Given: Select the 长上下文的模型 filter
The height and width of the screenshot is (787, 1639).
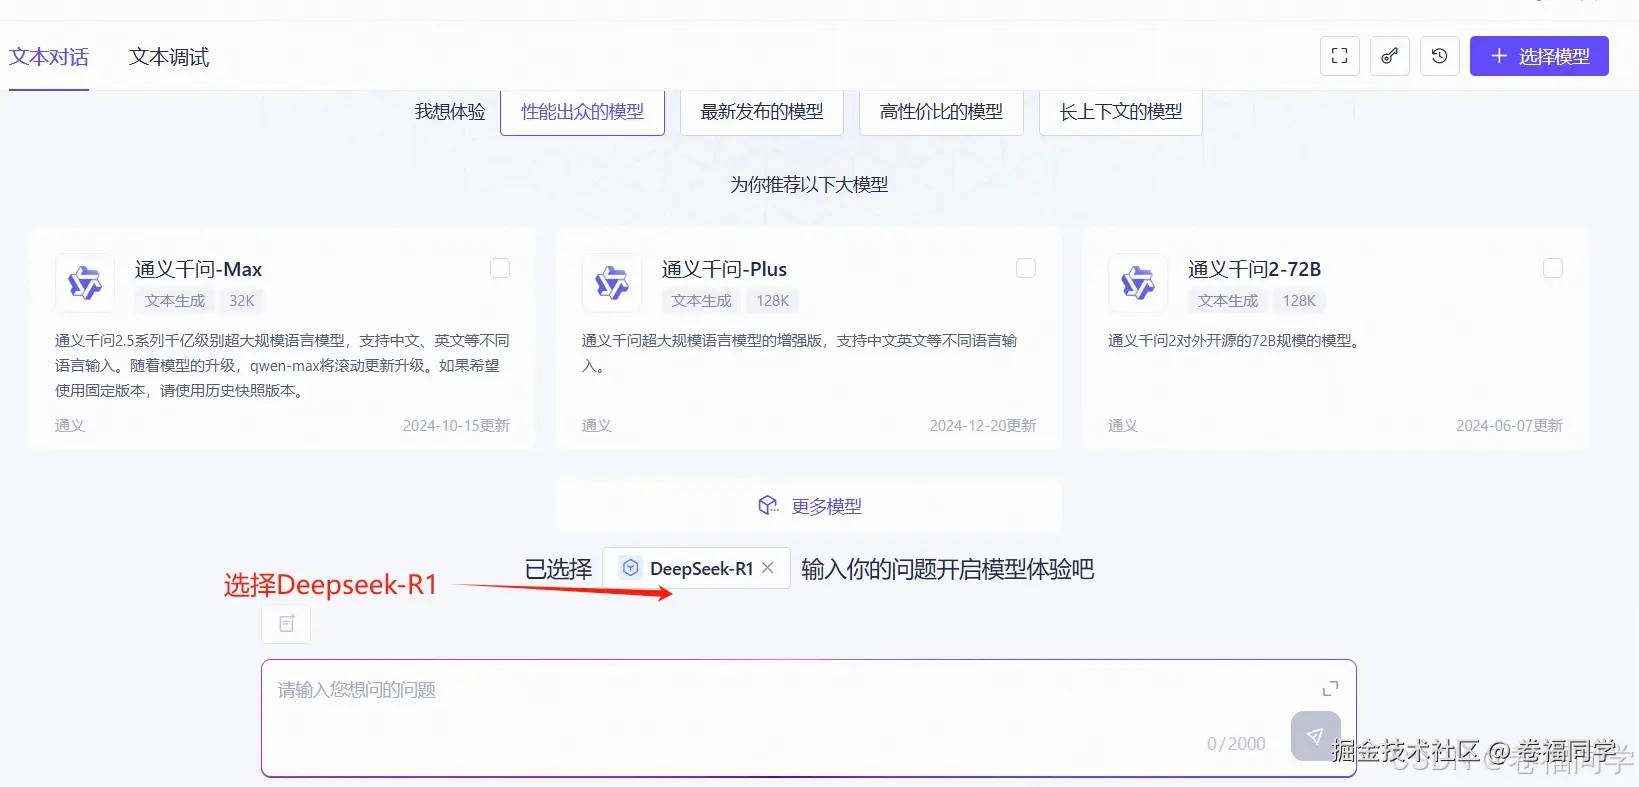Looking at the screenshot, I should 1121,112.
